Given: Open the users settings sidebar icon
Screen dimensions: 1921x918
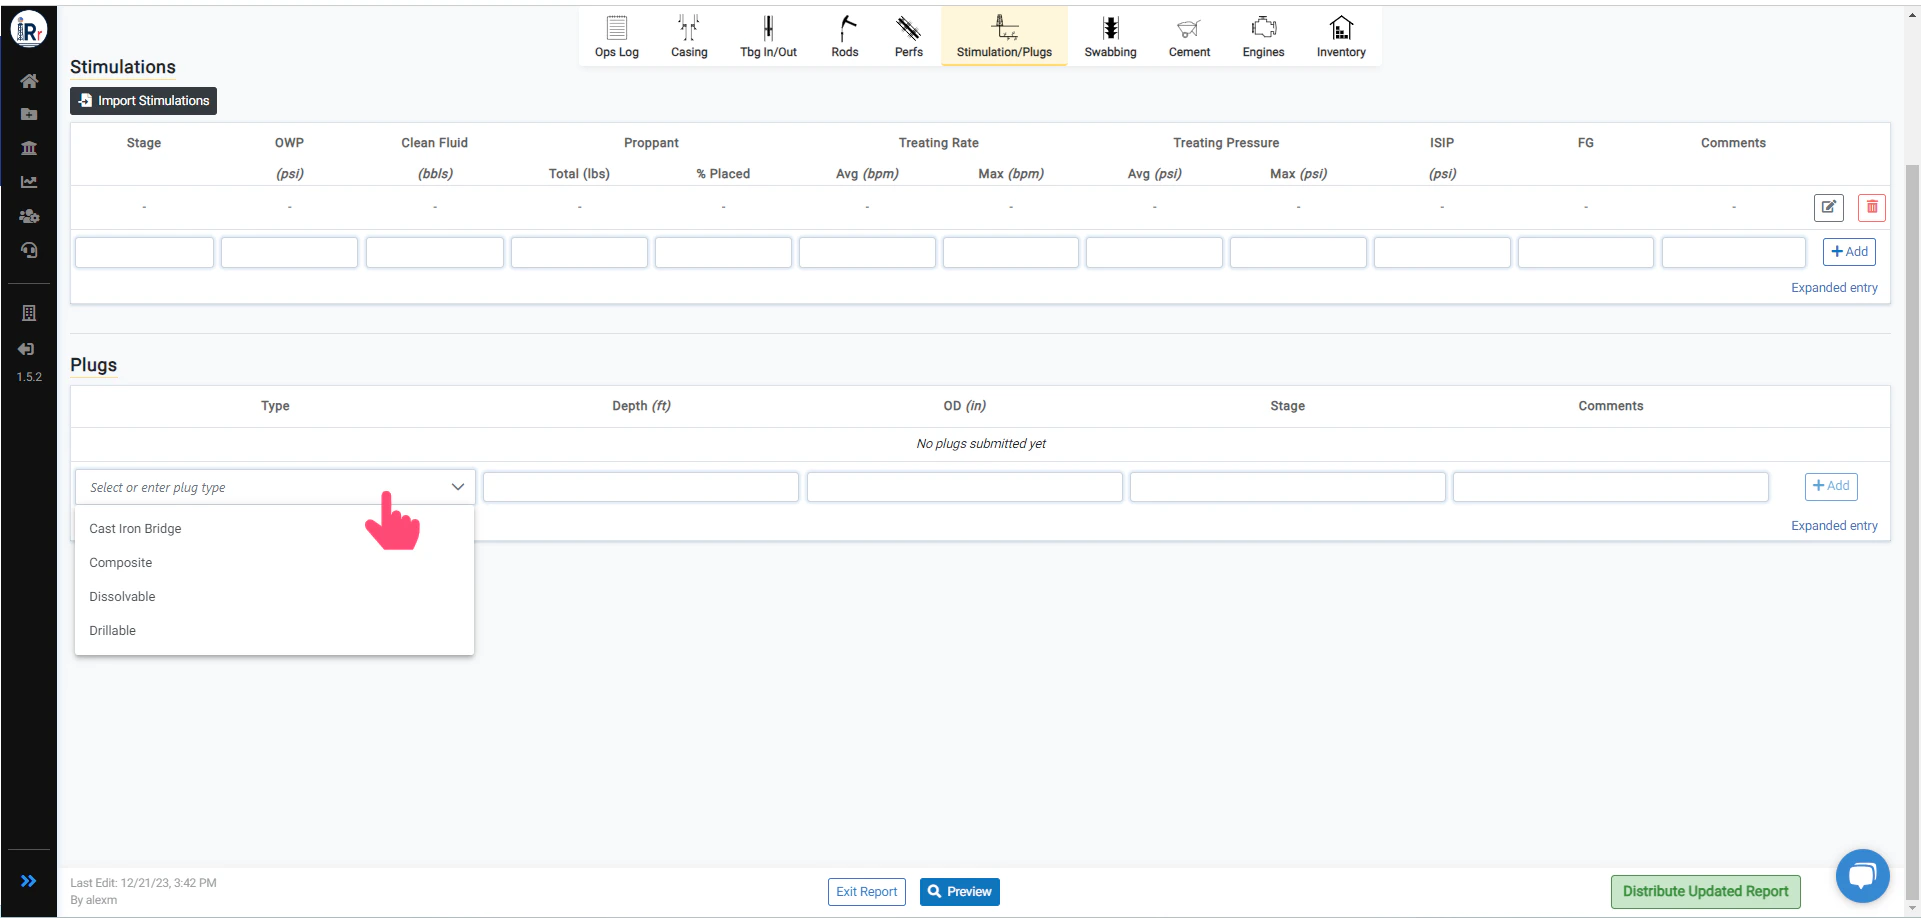Looking at the screenshot, I should pos(29,216).
